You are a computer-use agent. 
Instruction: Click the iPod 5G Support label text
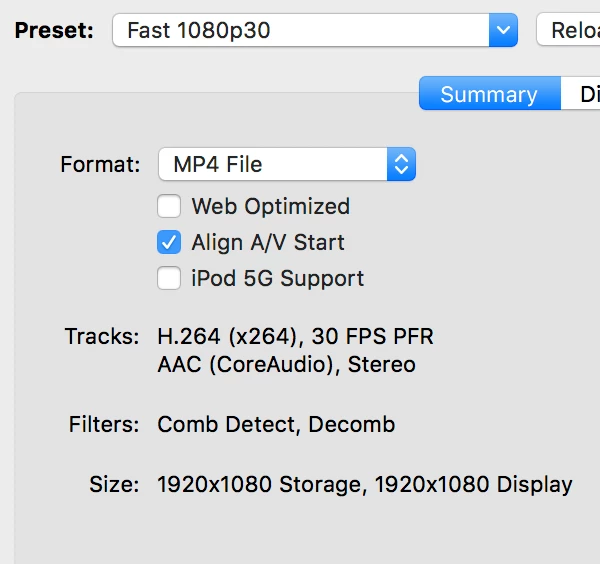click(277, 279)
